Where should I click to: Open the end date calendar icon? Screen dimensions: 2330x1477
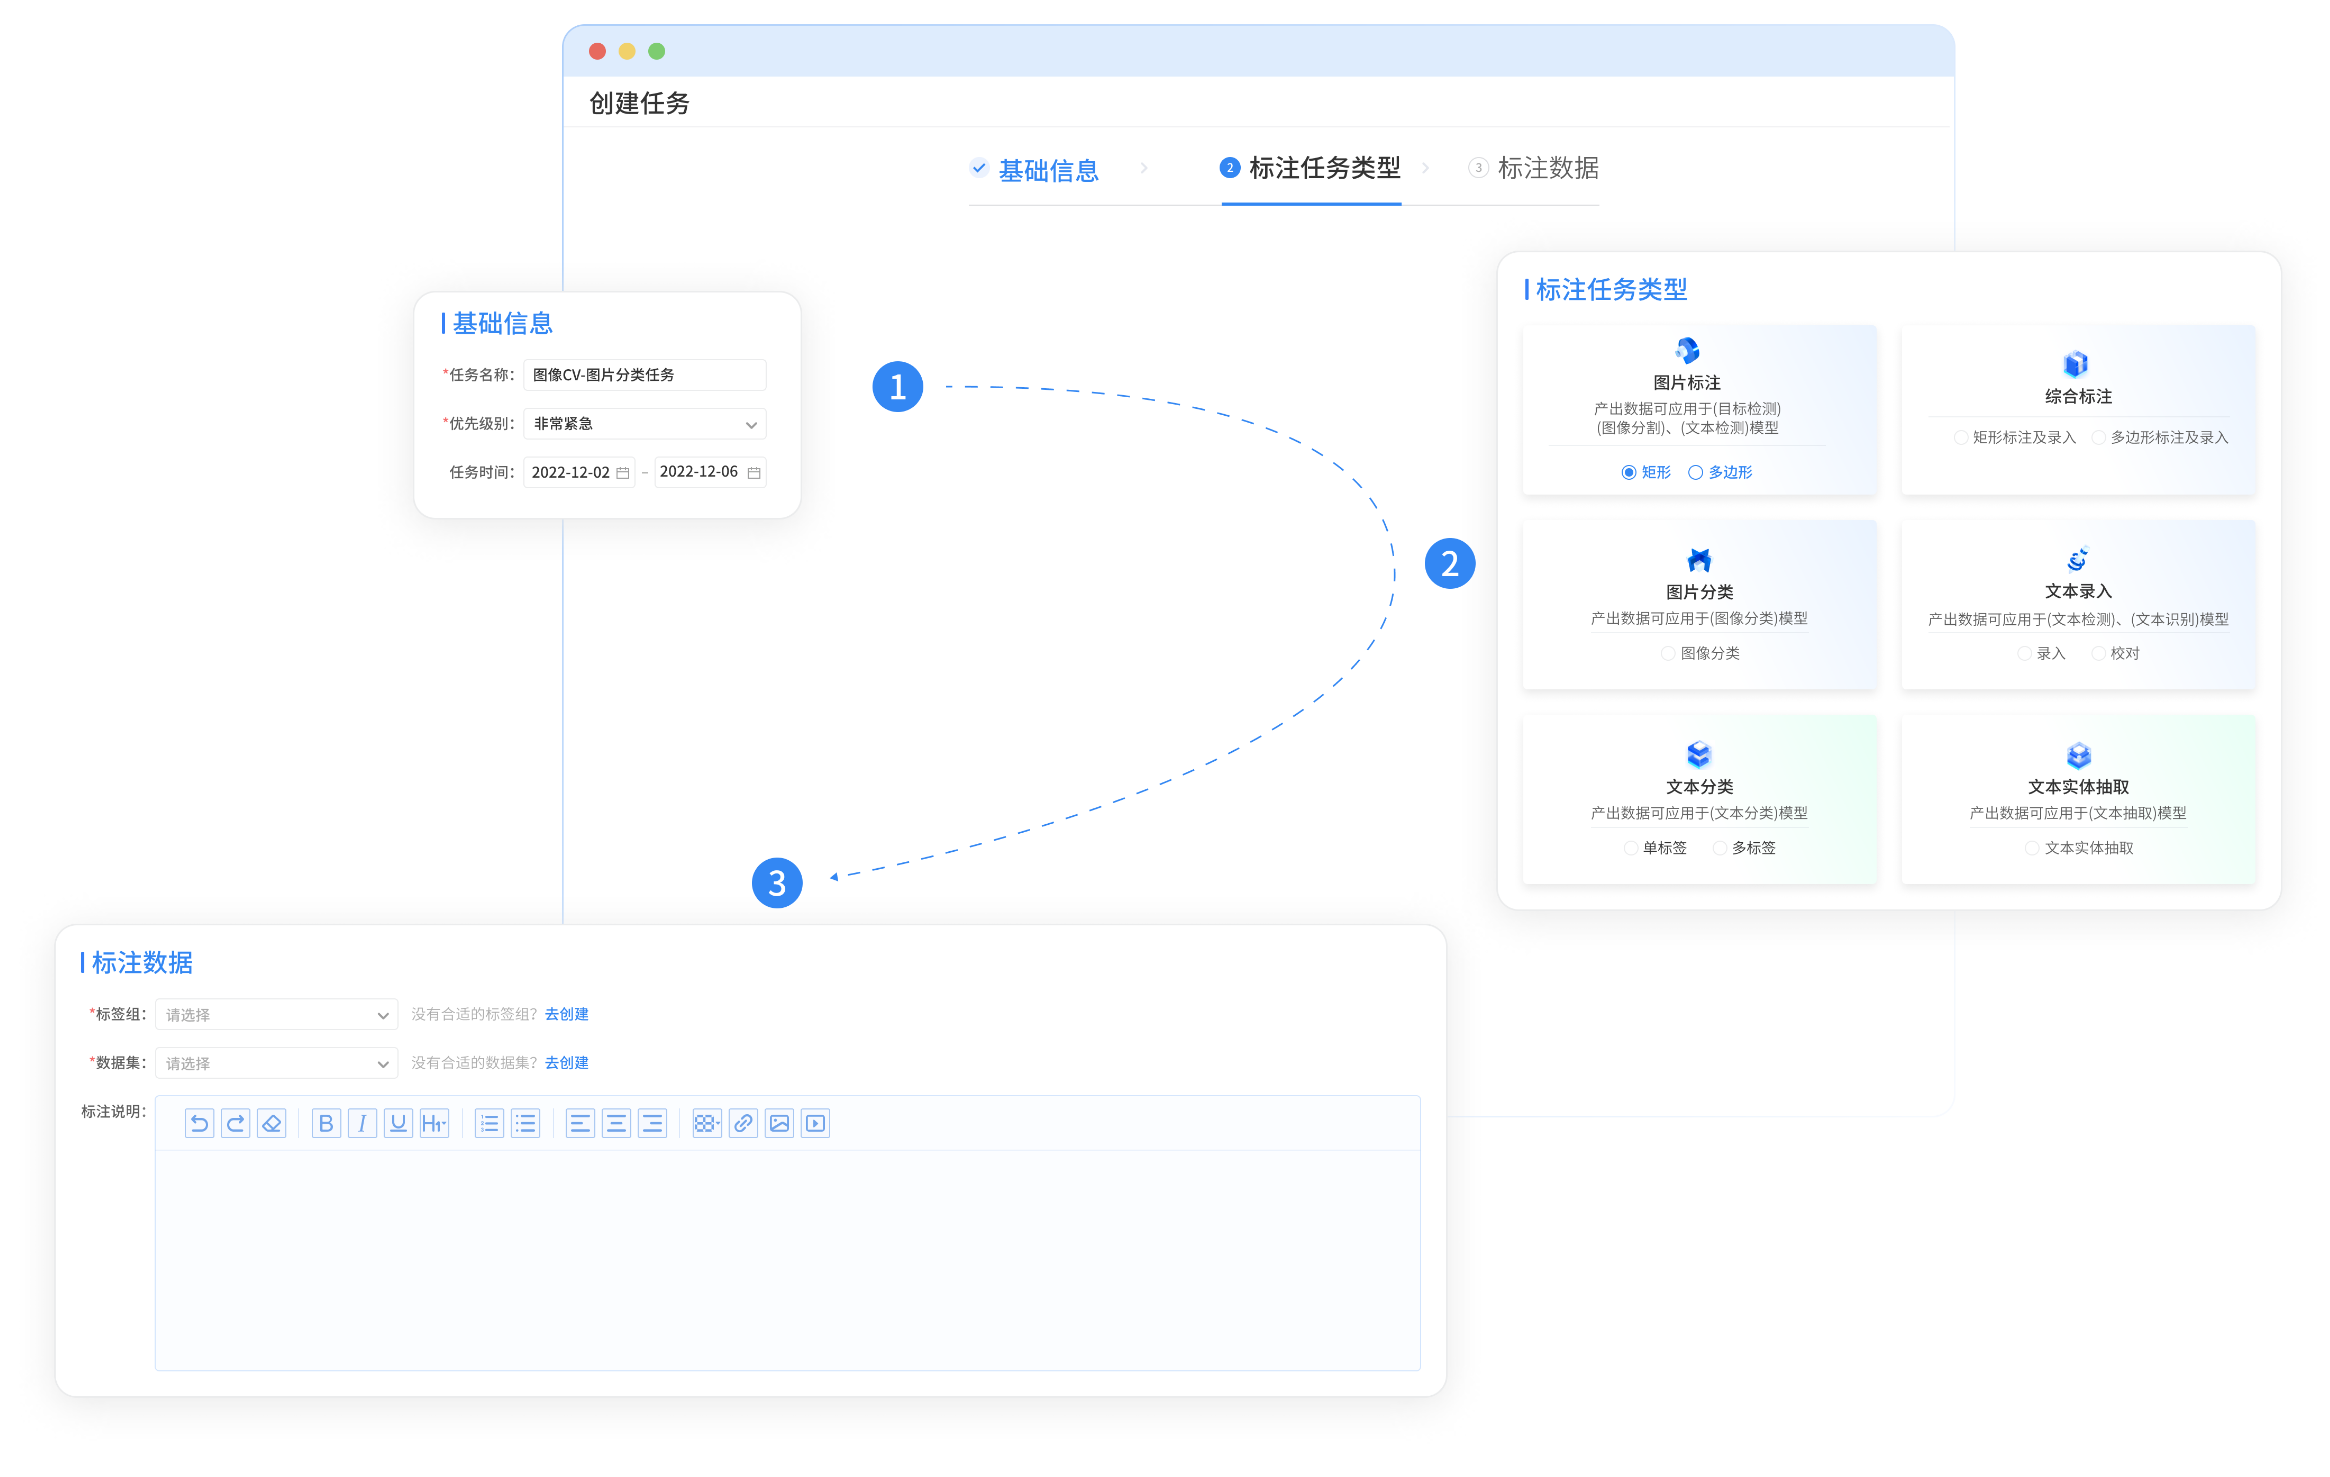754,473
